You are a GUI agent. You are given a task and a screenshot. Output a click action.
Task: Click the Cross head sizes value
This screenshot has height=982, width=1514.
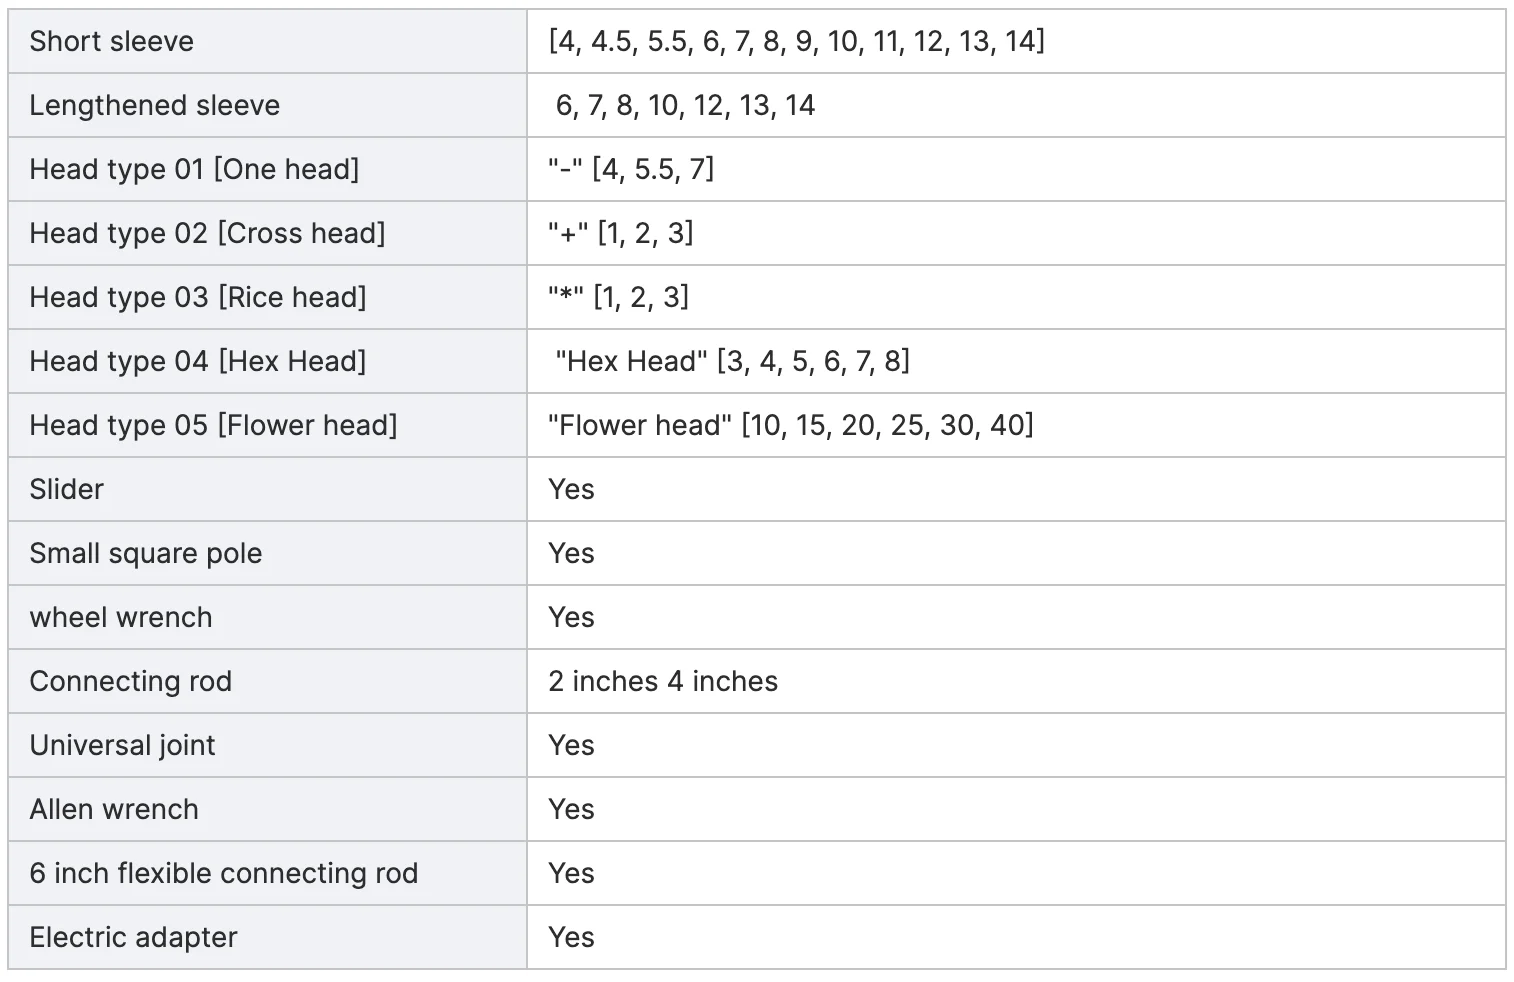[x=620, y=233]
